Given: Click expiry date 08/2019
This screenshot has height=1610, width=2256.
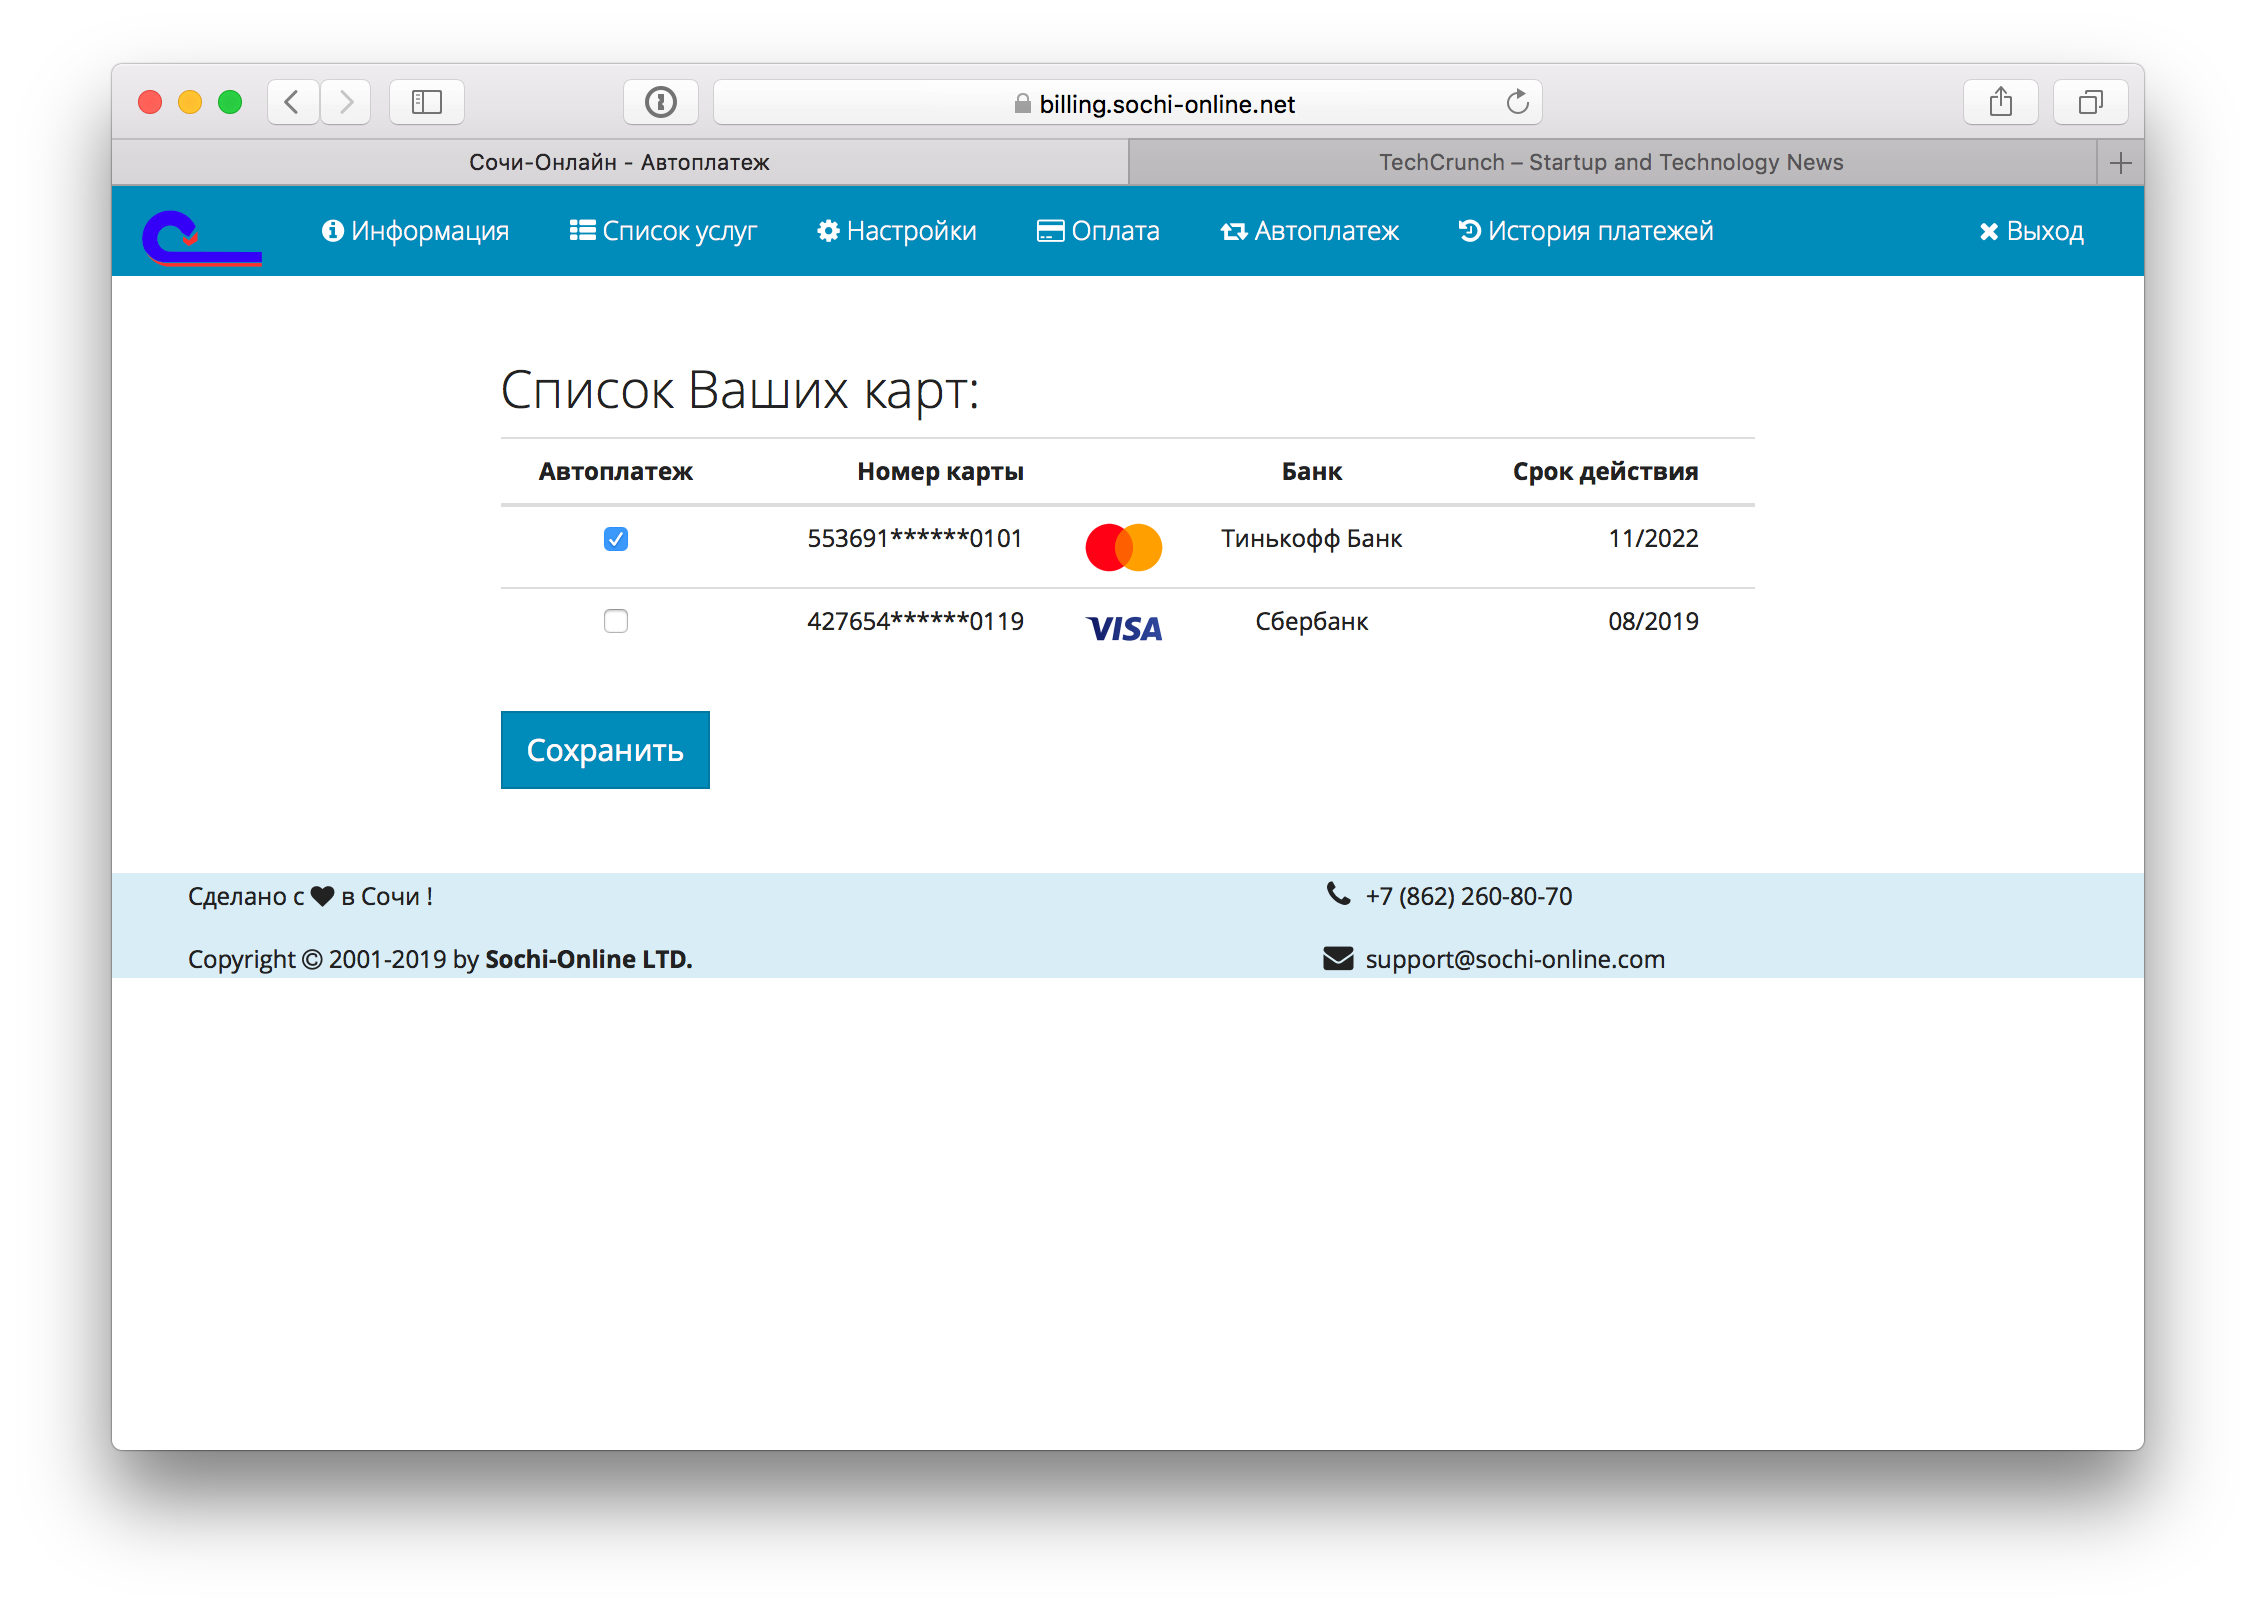Looking at the screenshot, I should 1653,621.
